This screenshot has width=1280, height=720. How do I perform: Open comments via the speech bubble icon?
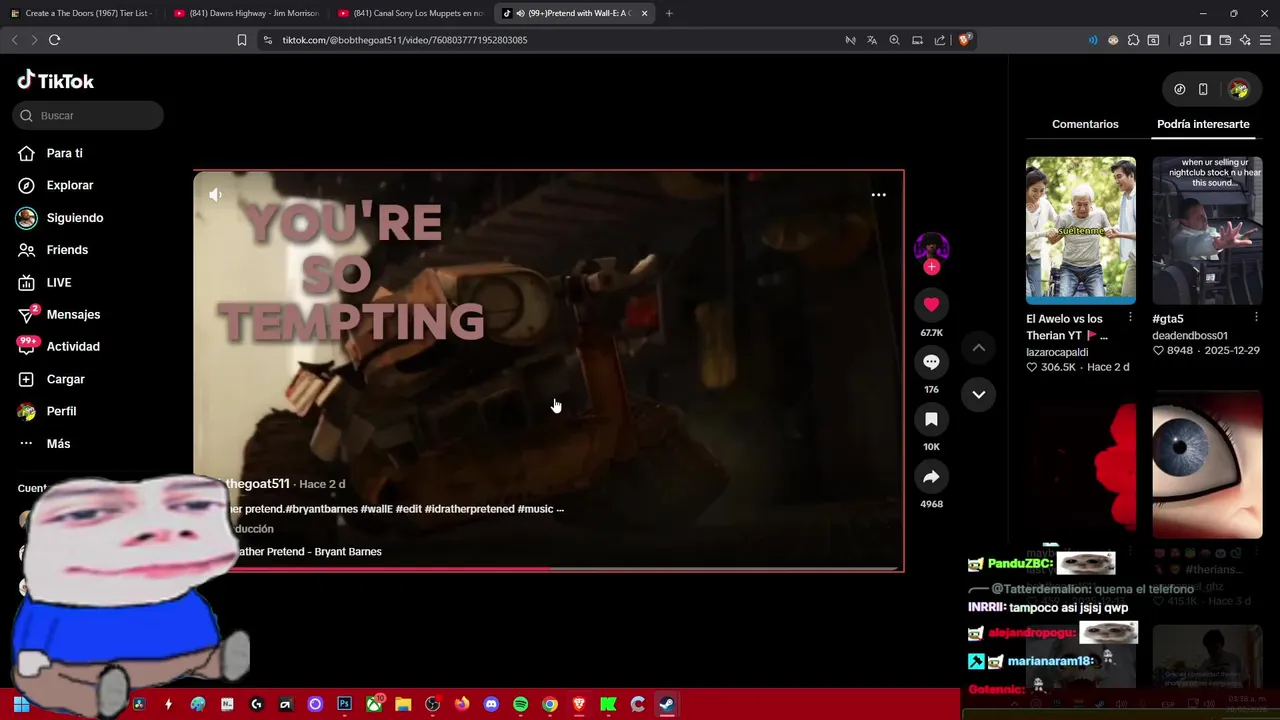931,362
